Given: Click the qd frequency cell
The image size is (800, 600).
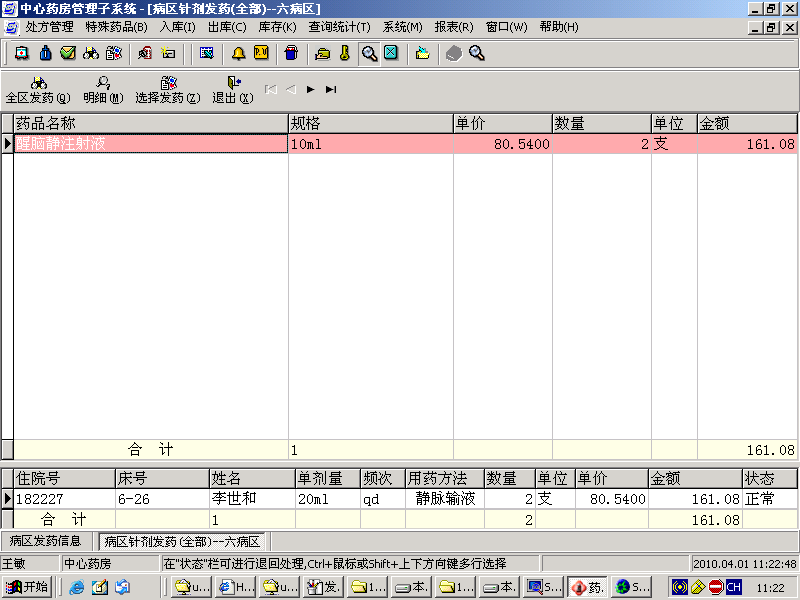Looking at the screenshot, I should point(383,498).
